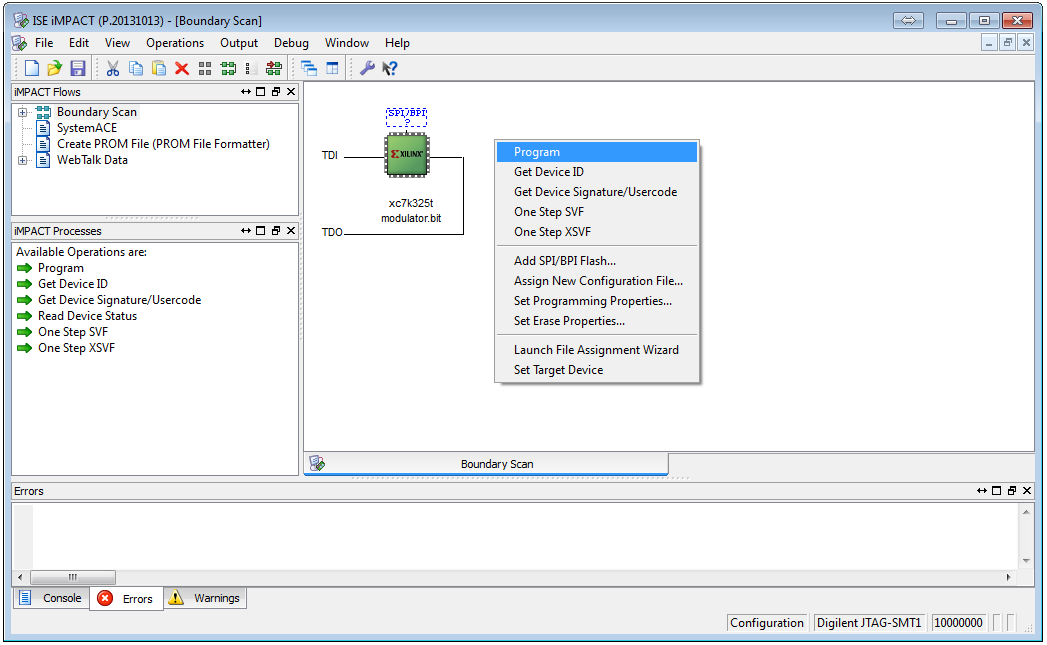Cut selection with the scissors icon
This screenshot has width=1047, height=645.
(x=113, y=68)
